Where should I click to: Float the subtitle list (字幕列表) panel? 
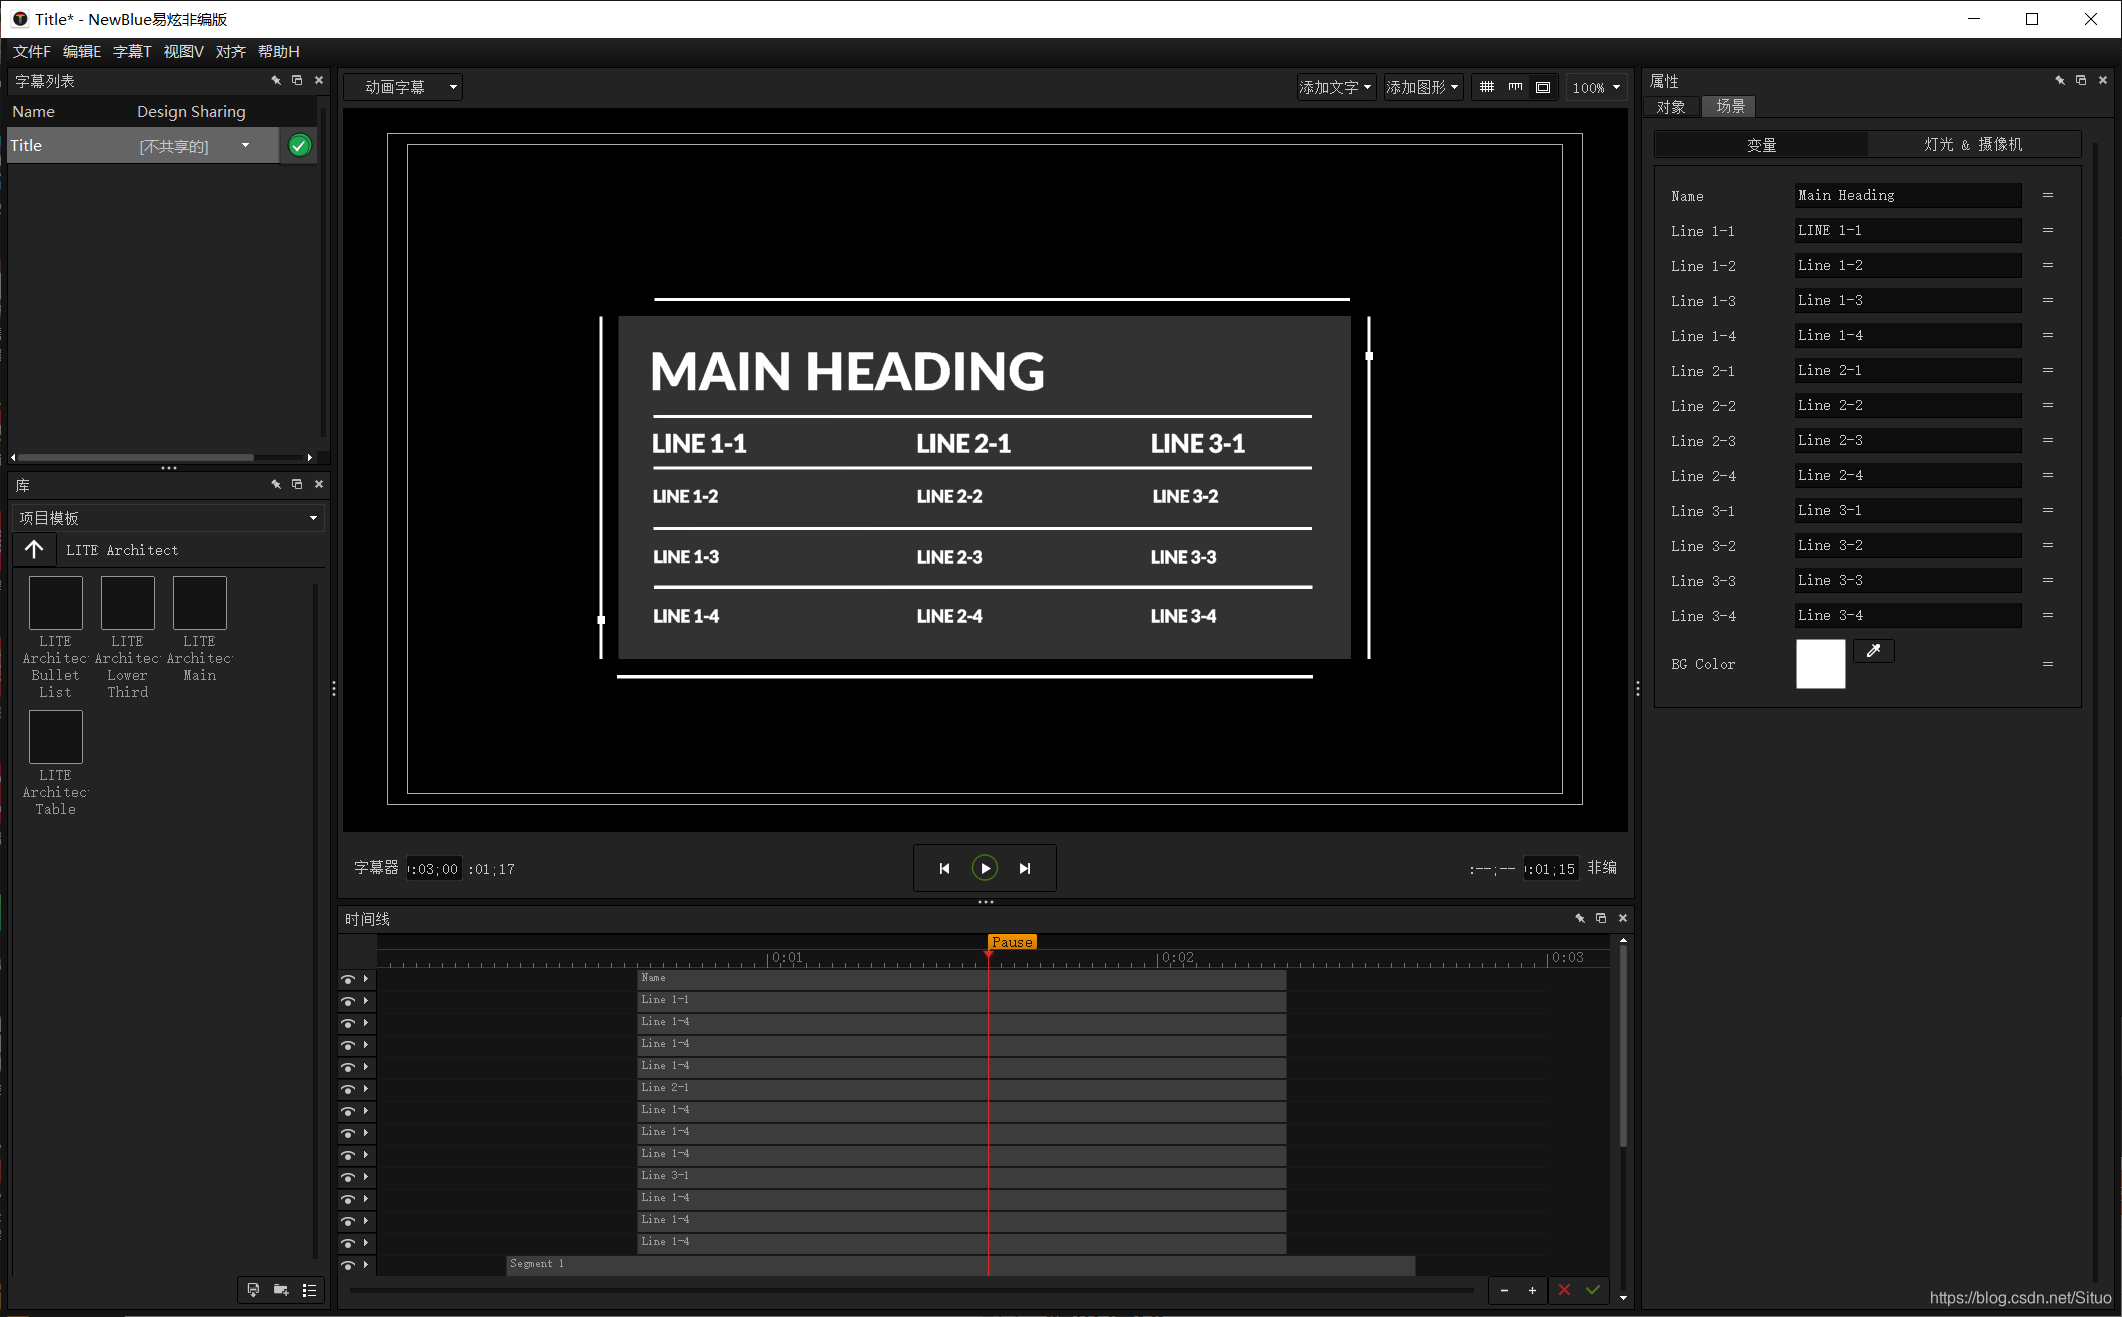(x=297, y=80)
